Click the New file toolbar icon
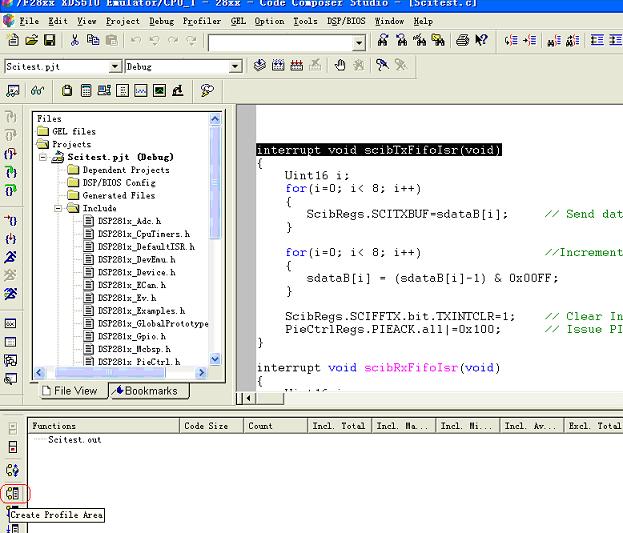The width and height of the screenshot is (623, 533). tap(13, 41)
